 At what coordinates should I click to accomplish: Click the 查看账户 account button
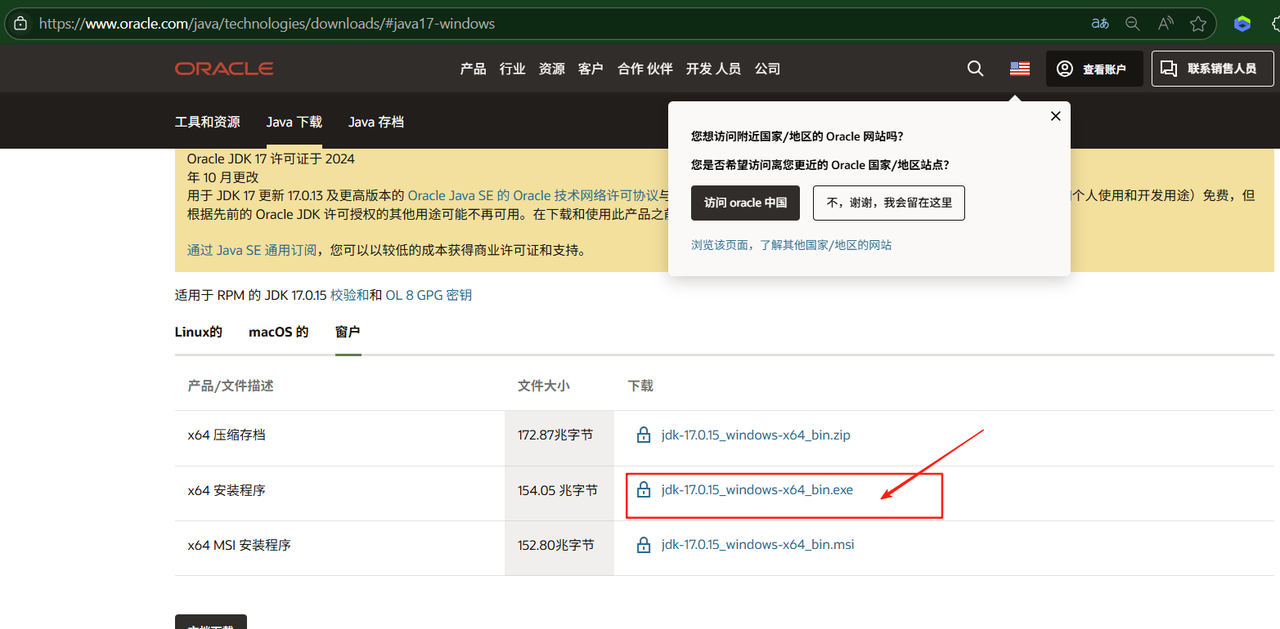(x=1093, y=69)
